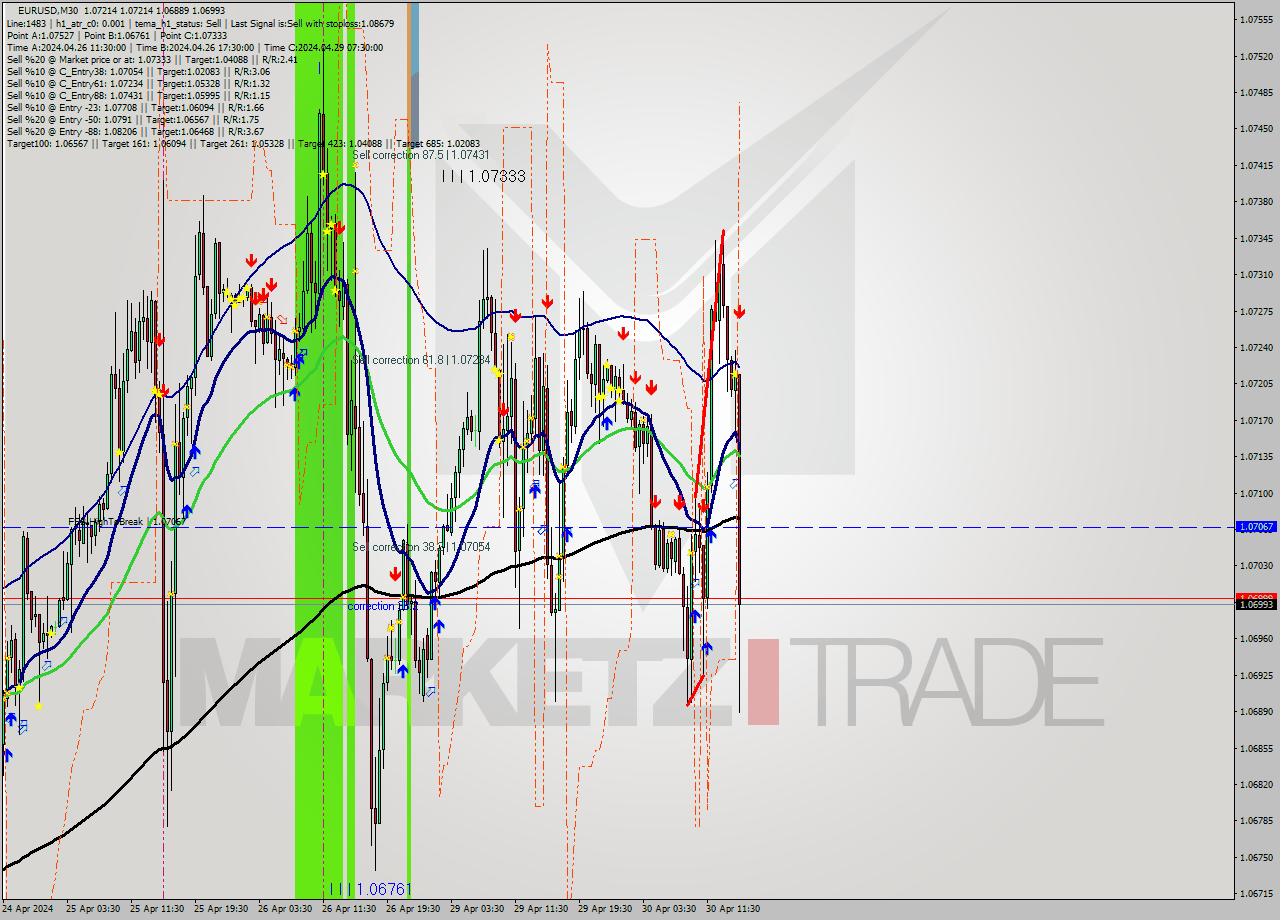Click the 'Time A:2024.04.26 11:30:00' info line

click(x=194, y=47)
